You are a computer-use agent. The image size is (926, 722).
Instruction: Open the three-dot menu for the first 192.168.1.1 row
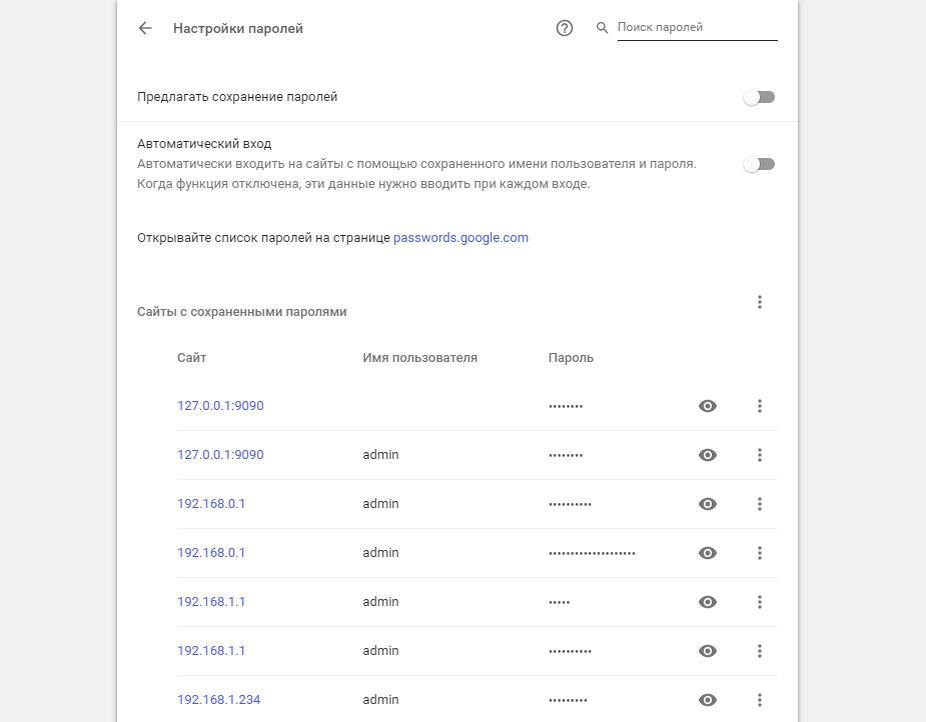tap(760, 601)
